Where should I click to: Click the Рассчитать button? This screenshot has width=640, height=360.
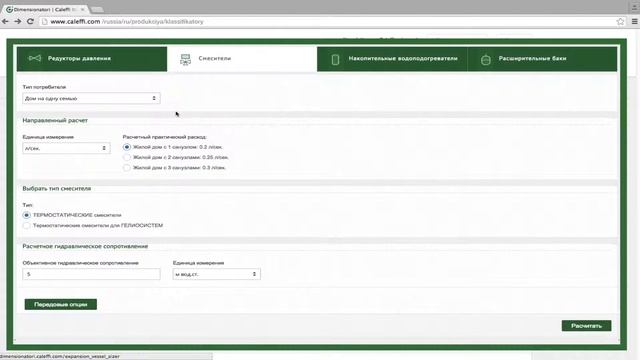(x=586, y=326)
